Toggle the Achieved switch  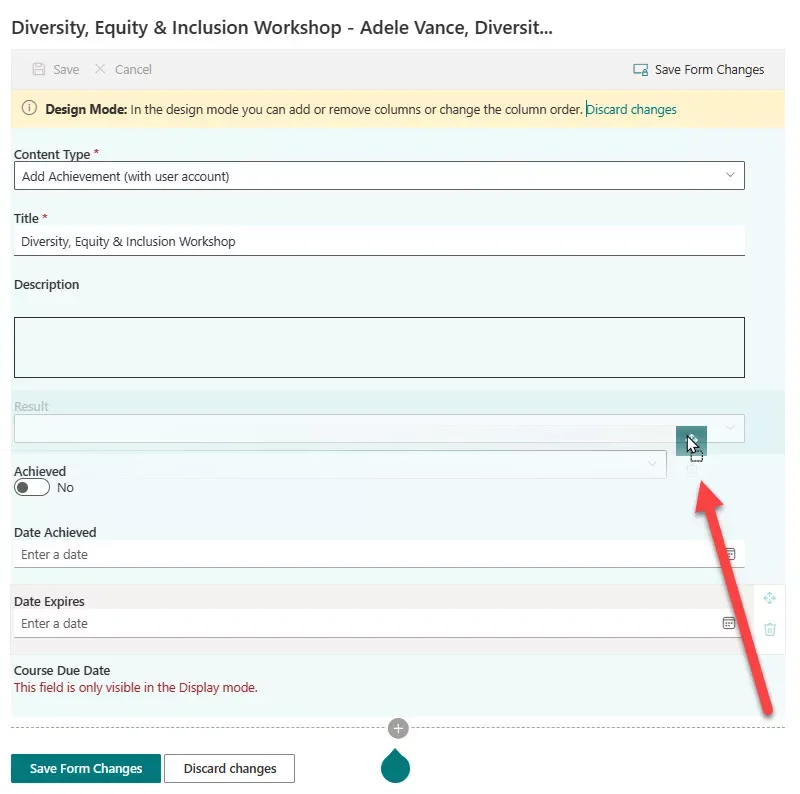coord(32,488)
